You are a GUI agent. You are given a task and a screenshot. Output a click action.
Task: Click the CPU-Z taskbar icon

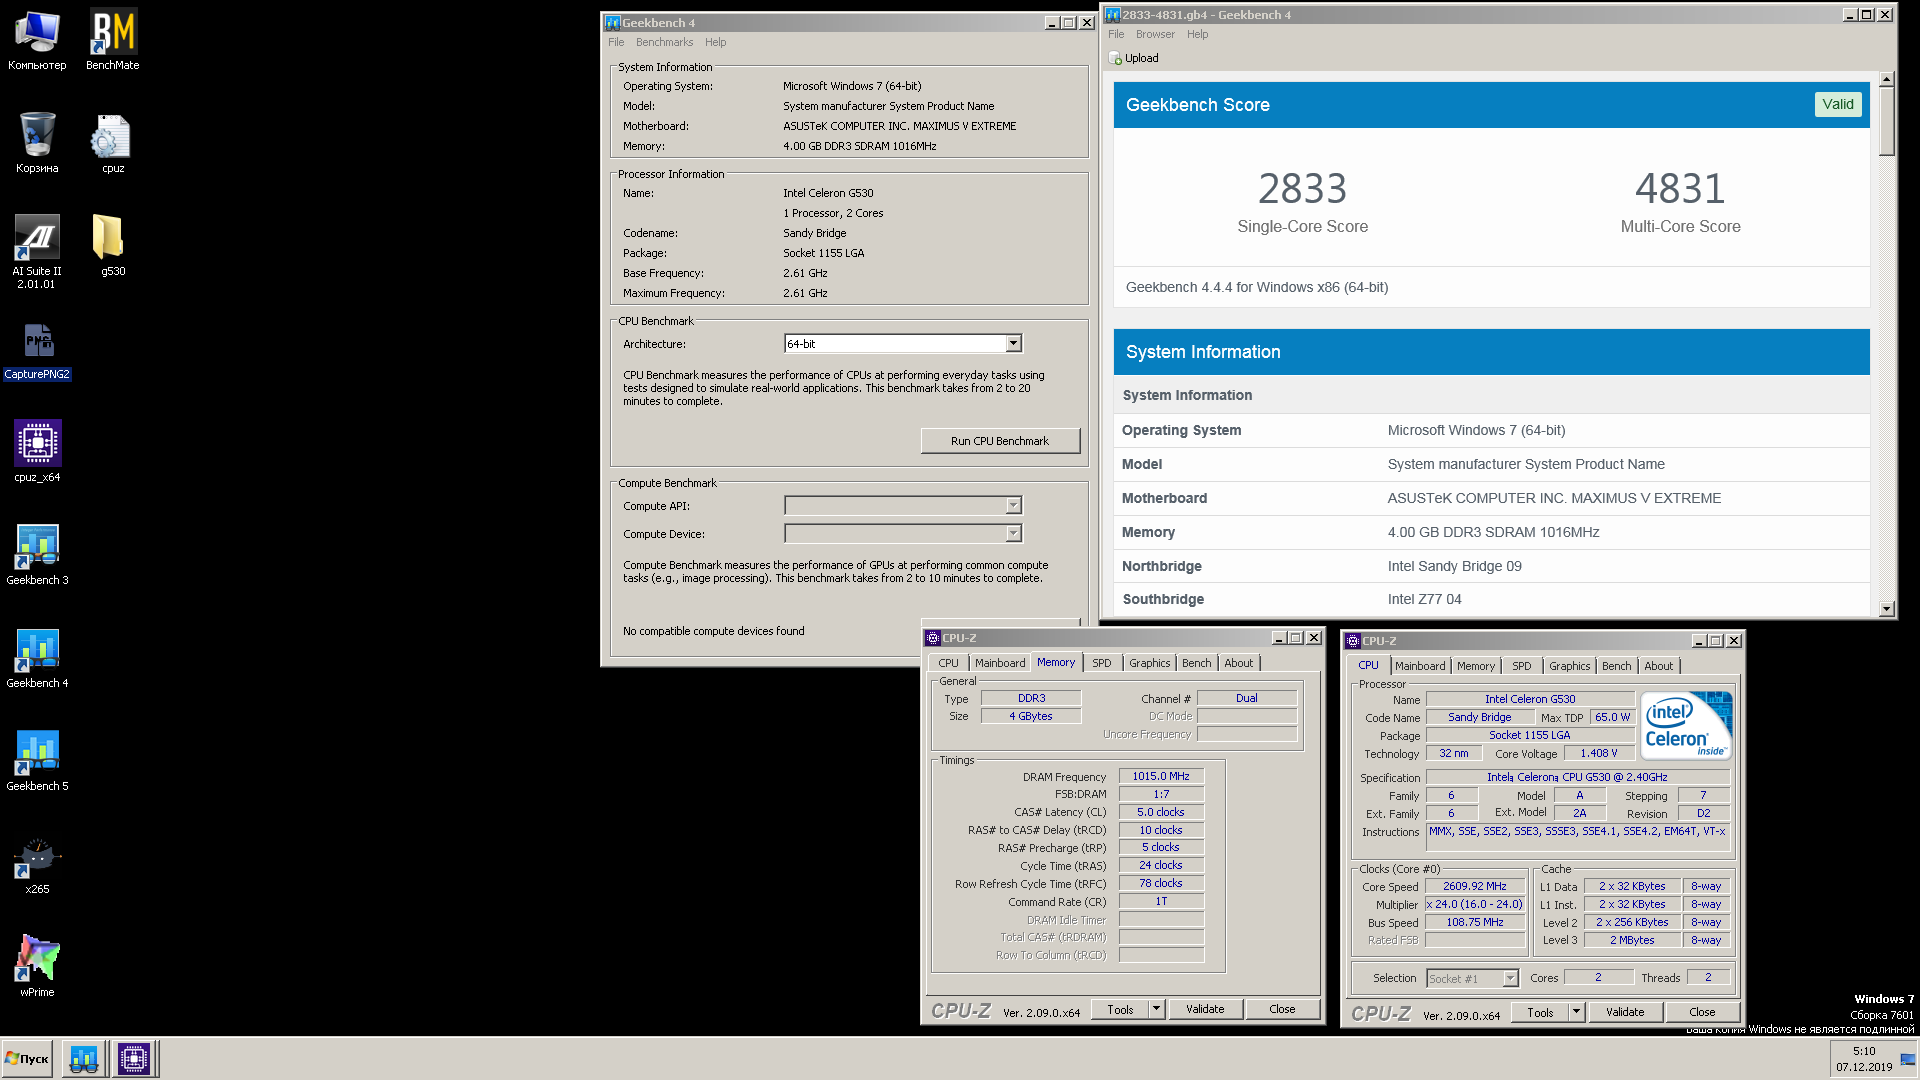tap(134, 1059)
